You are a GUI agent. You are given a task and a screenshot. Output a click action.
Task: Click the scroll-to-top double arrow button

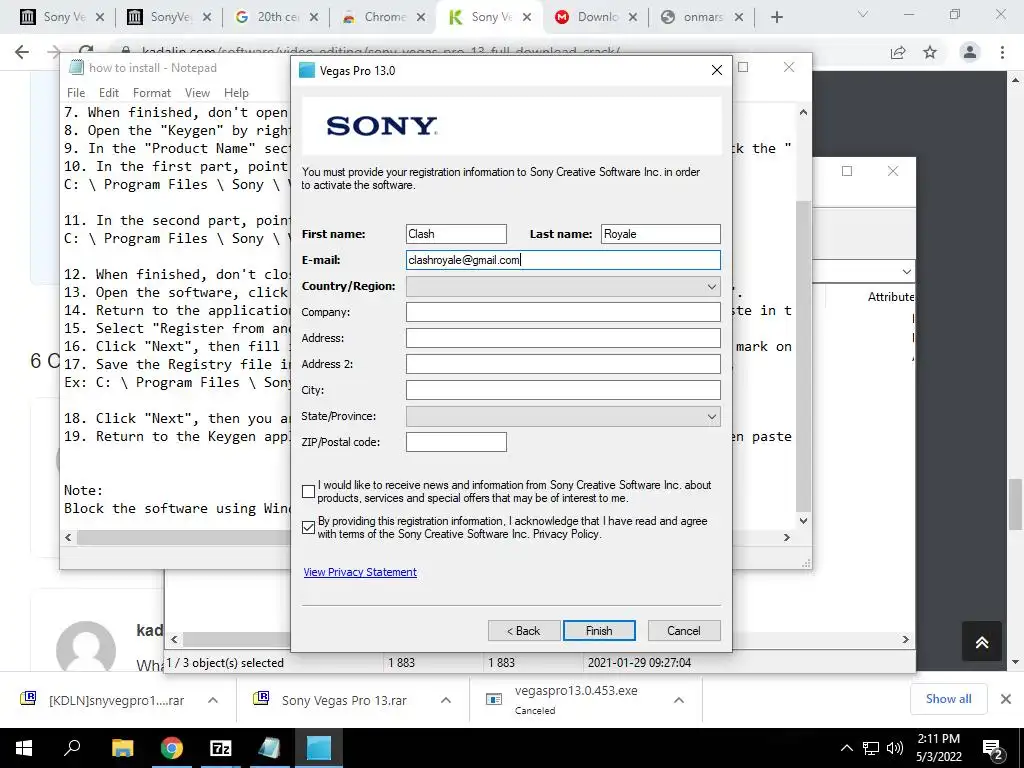[982, 642]
